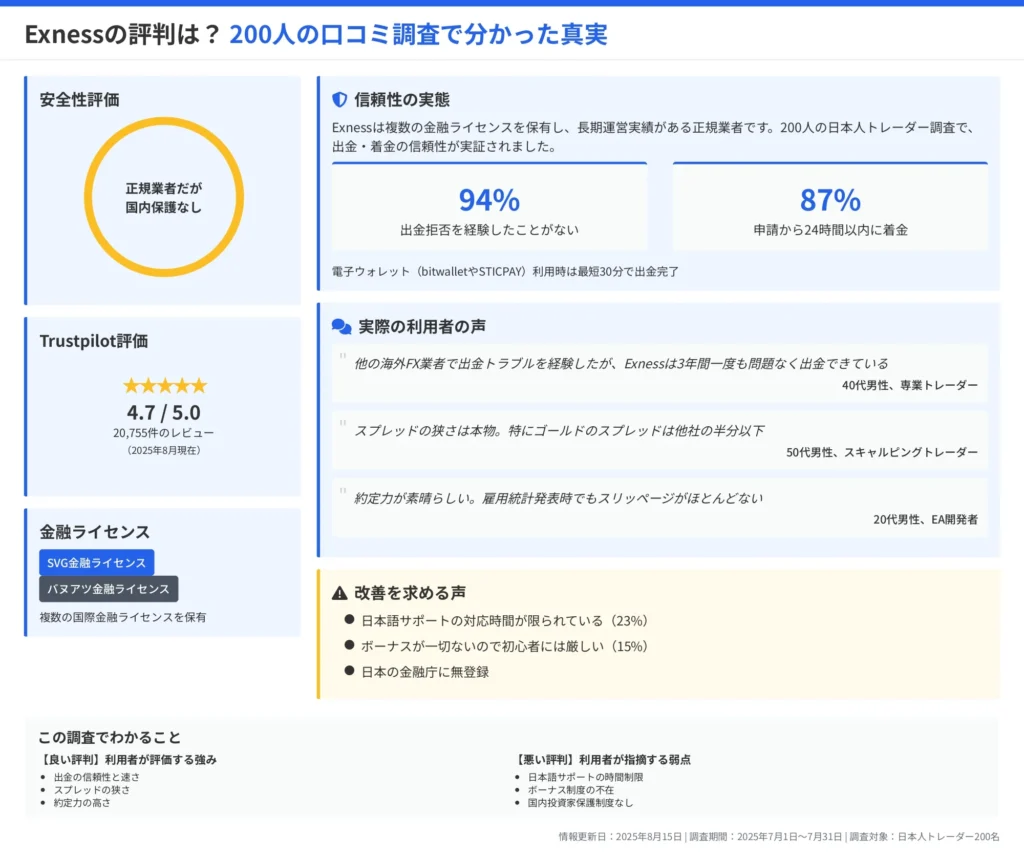Click the list item 日本語サポートの時間制限

585,777
